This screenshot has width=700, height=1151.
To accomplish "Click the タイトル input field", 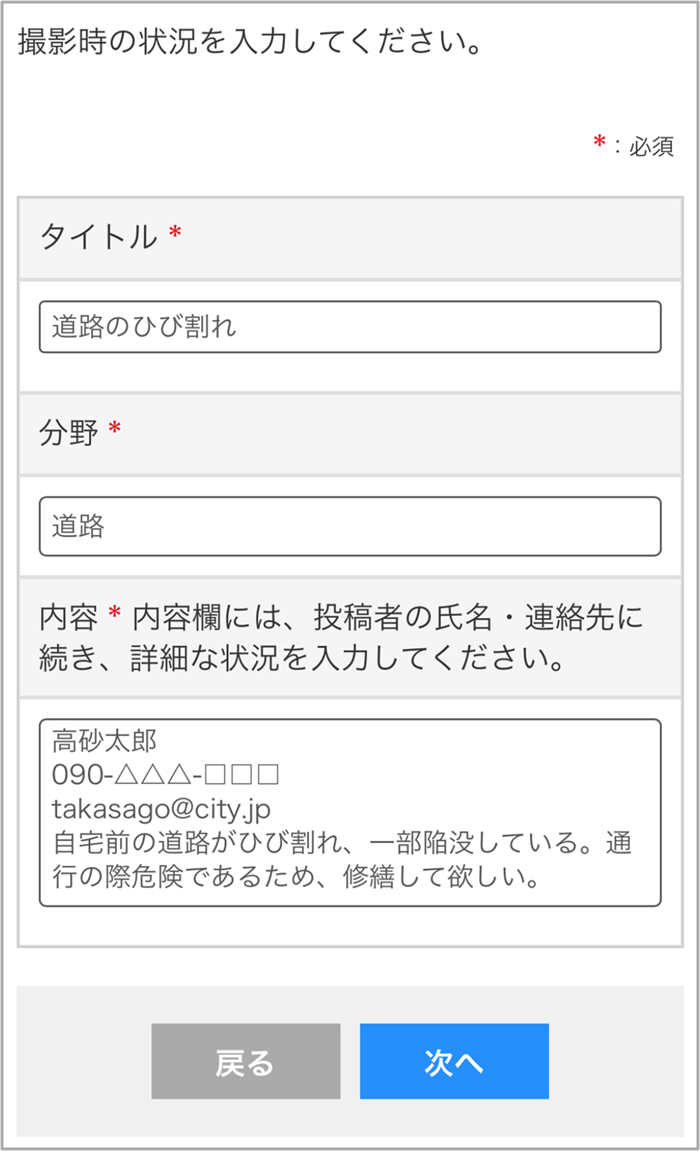I will 350,327.
